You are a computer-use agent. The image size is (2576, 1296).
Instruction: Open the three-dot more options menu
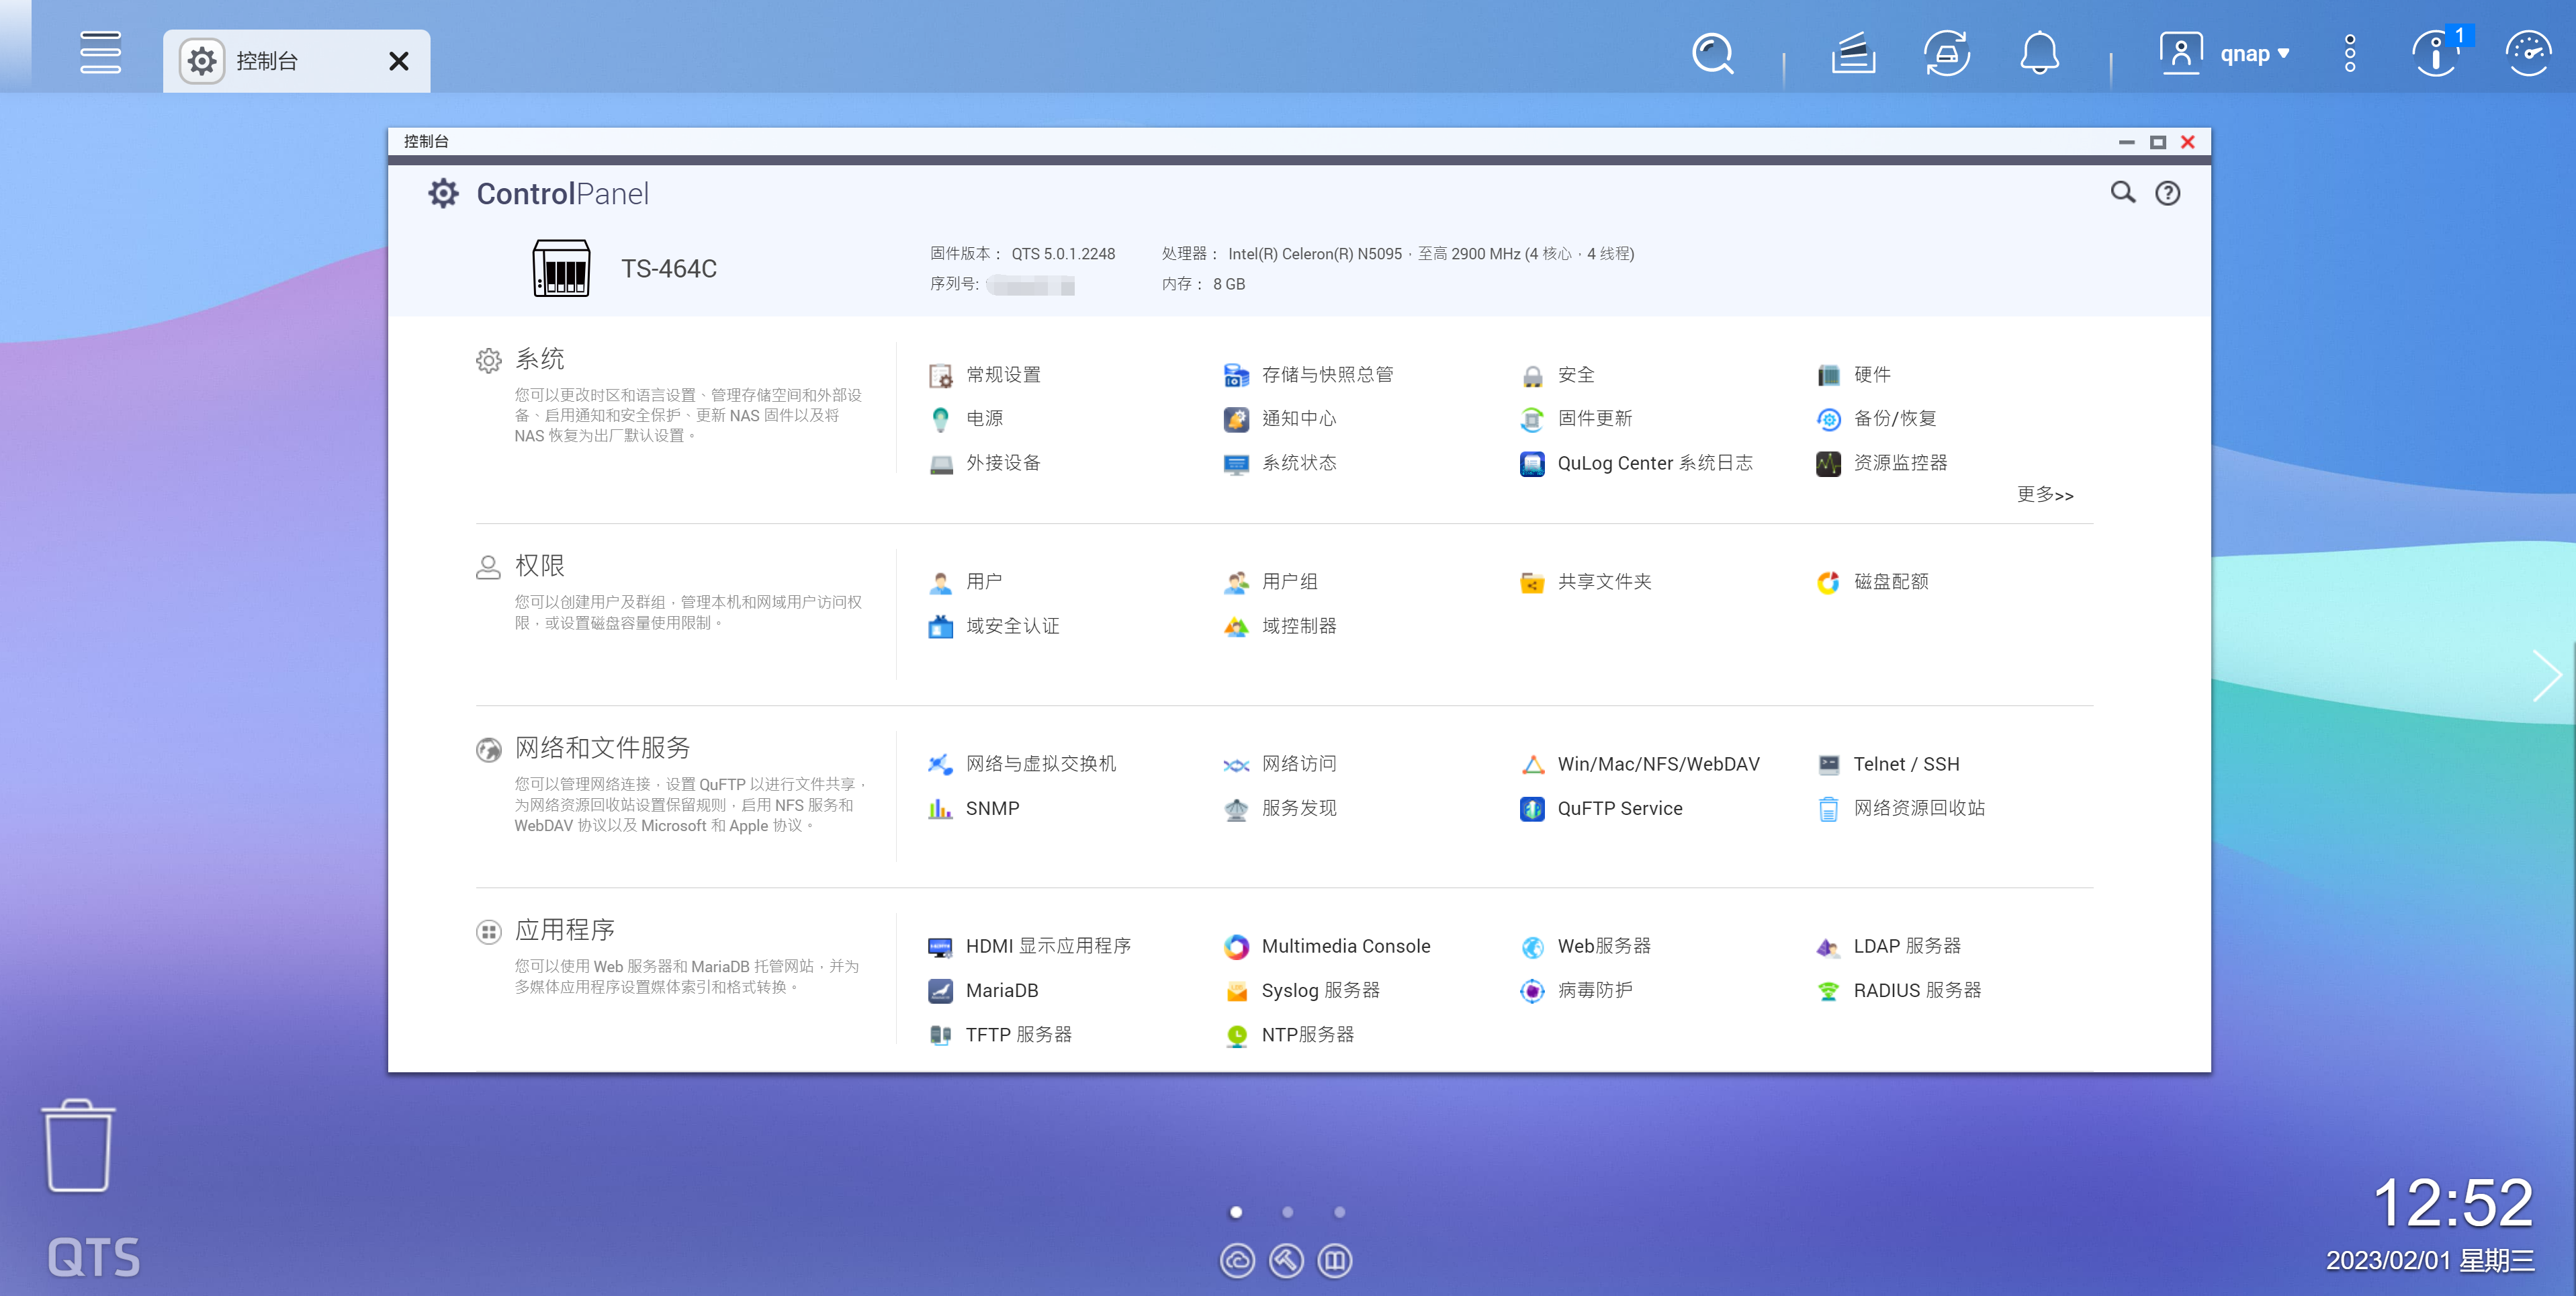(2350, 54)
